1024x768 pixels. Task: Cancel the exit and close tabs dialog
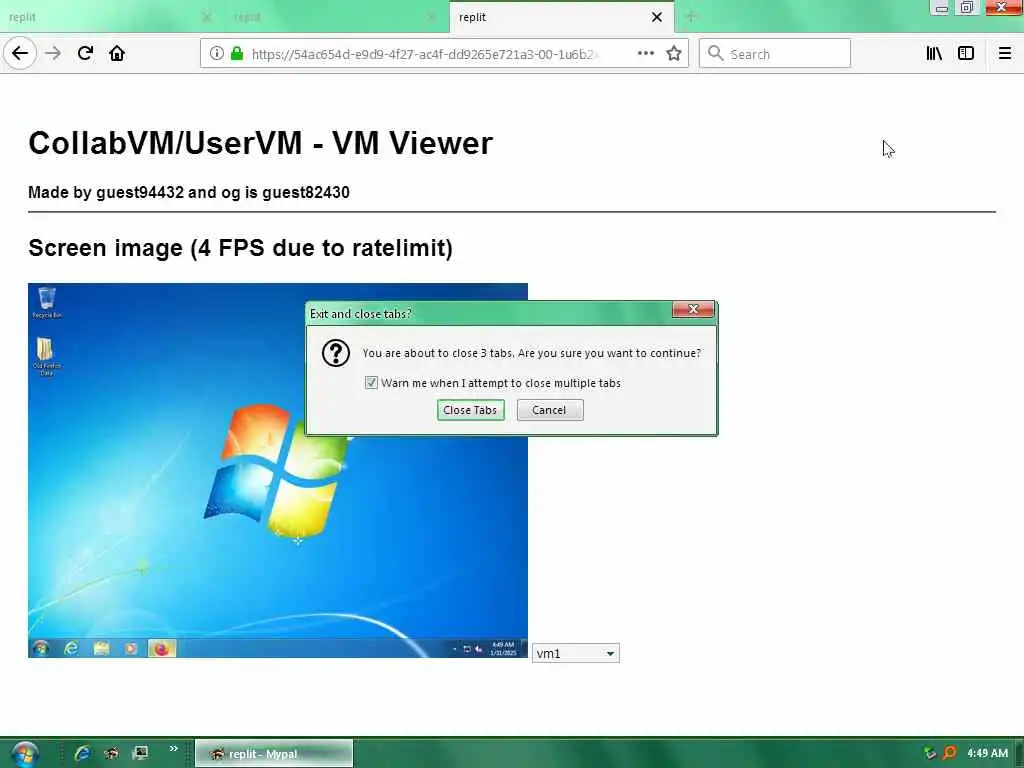tap(550, 410)
